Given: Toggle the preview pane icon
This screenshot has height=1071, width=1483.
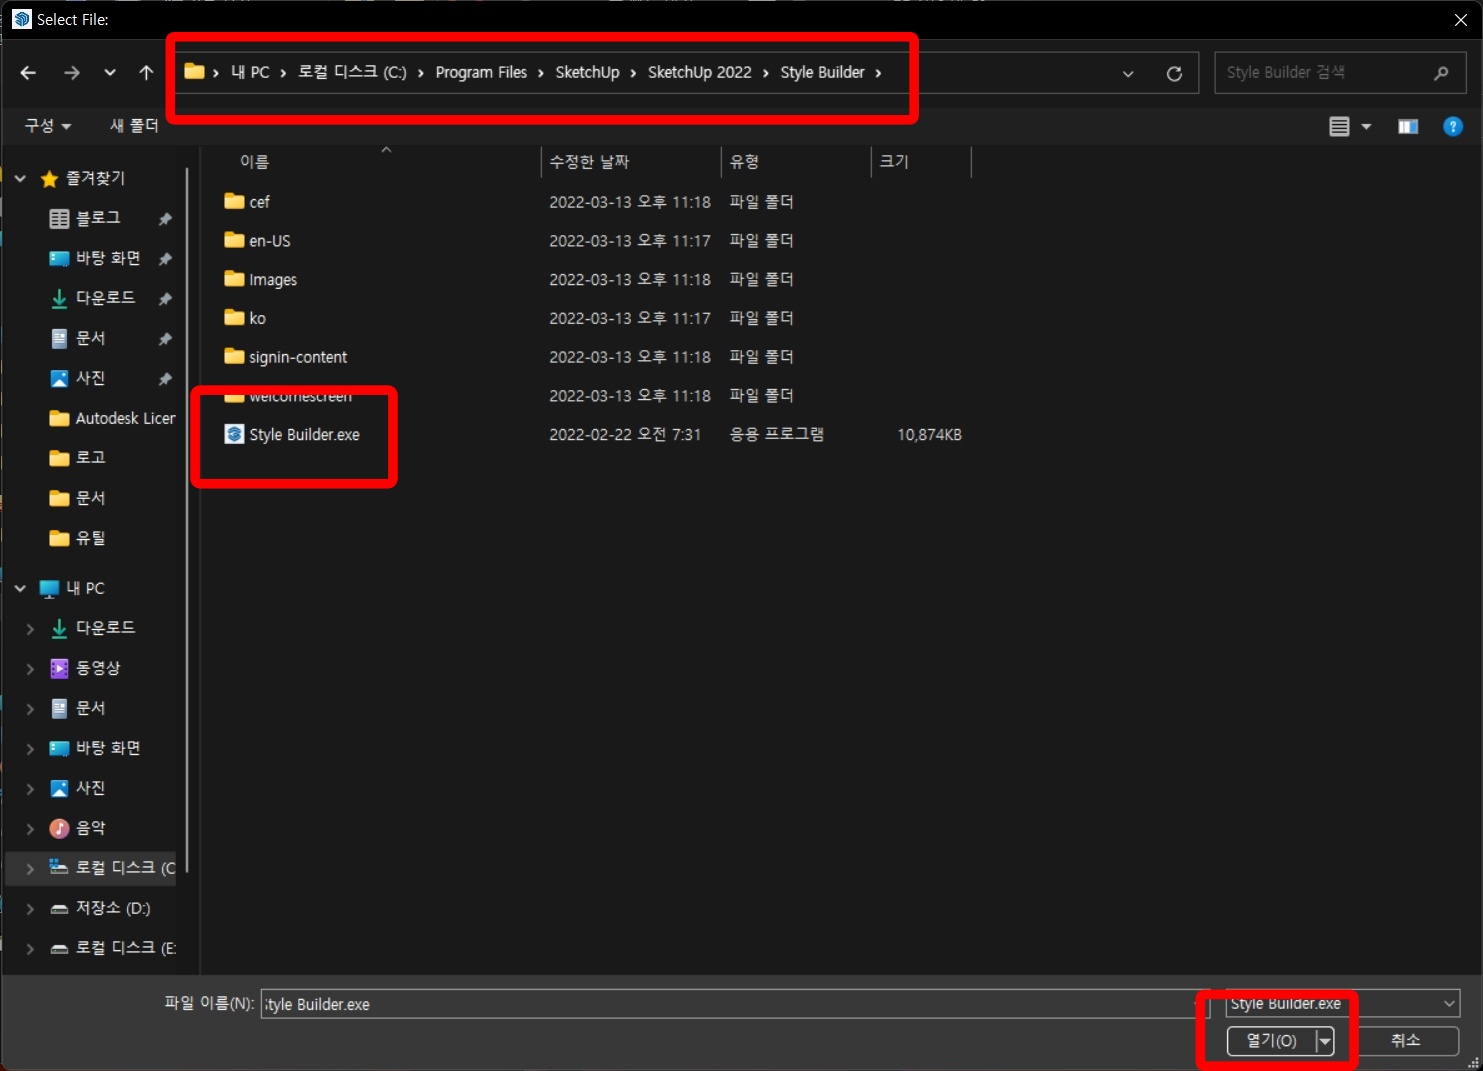Looking at the screenshot, I should pos(1408,126).
